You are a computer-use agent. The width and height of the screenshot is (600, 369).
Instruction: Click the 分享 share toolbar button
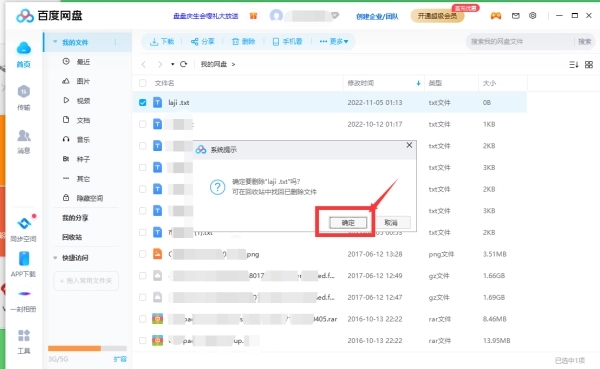(x=202, y=41)
